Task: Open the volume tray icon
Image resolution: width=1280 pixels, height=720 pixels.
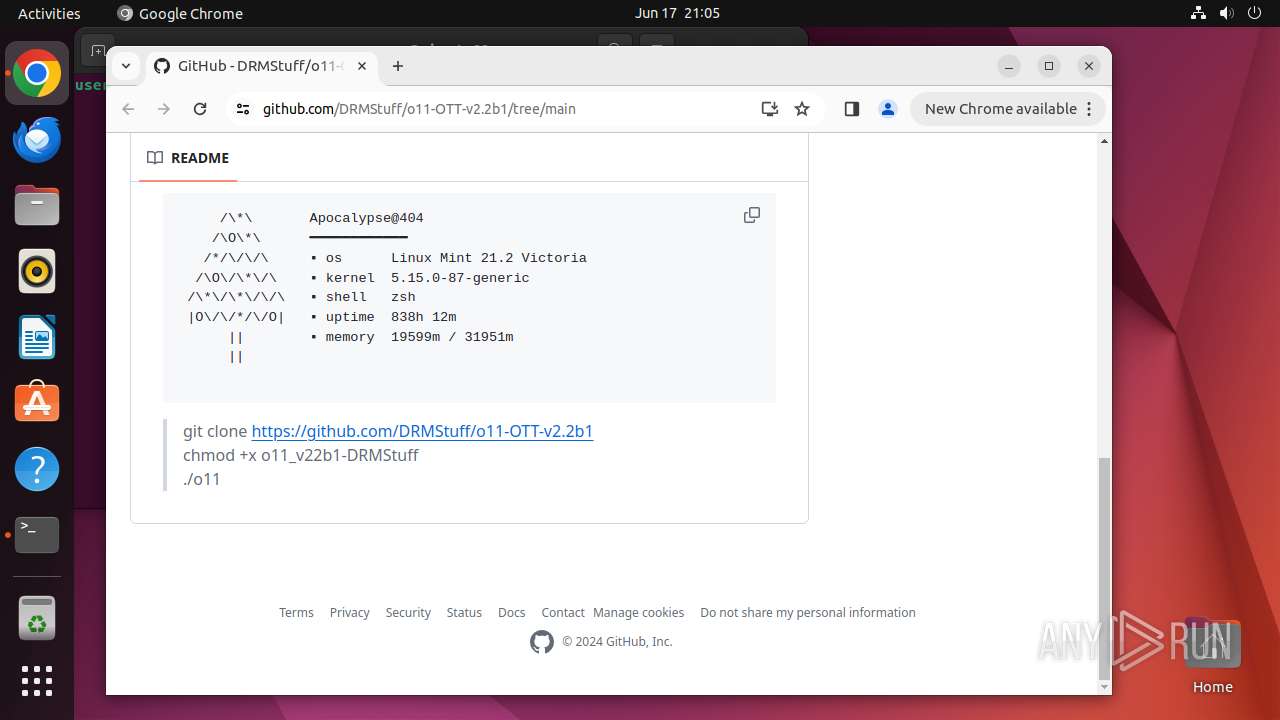Action: (x=1227, y=13)
